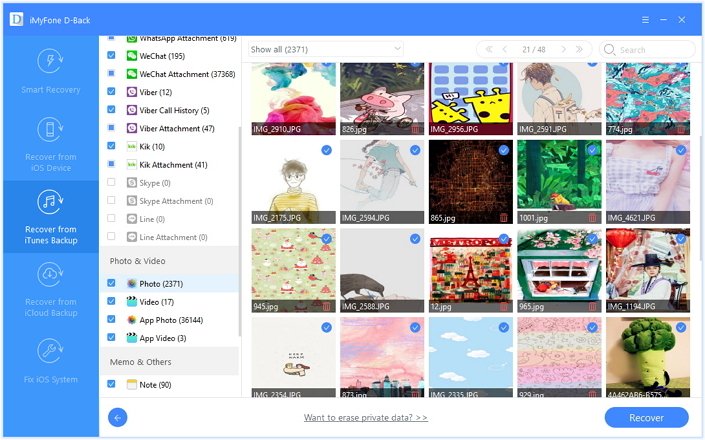Toggle the Viber Attachment checkbox

coord(111,128)
